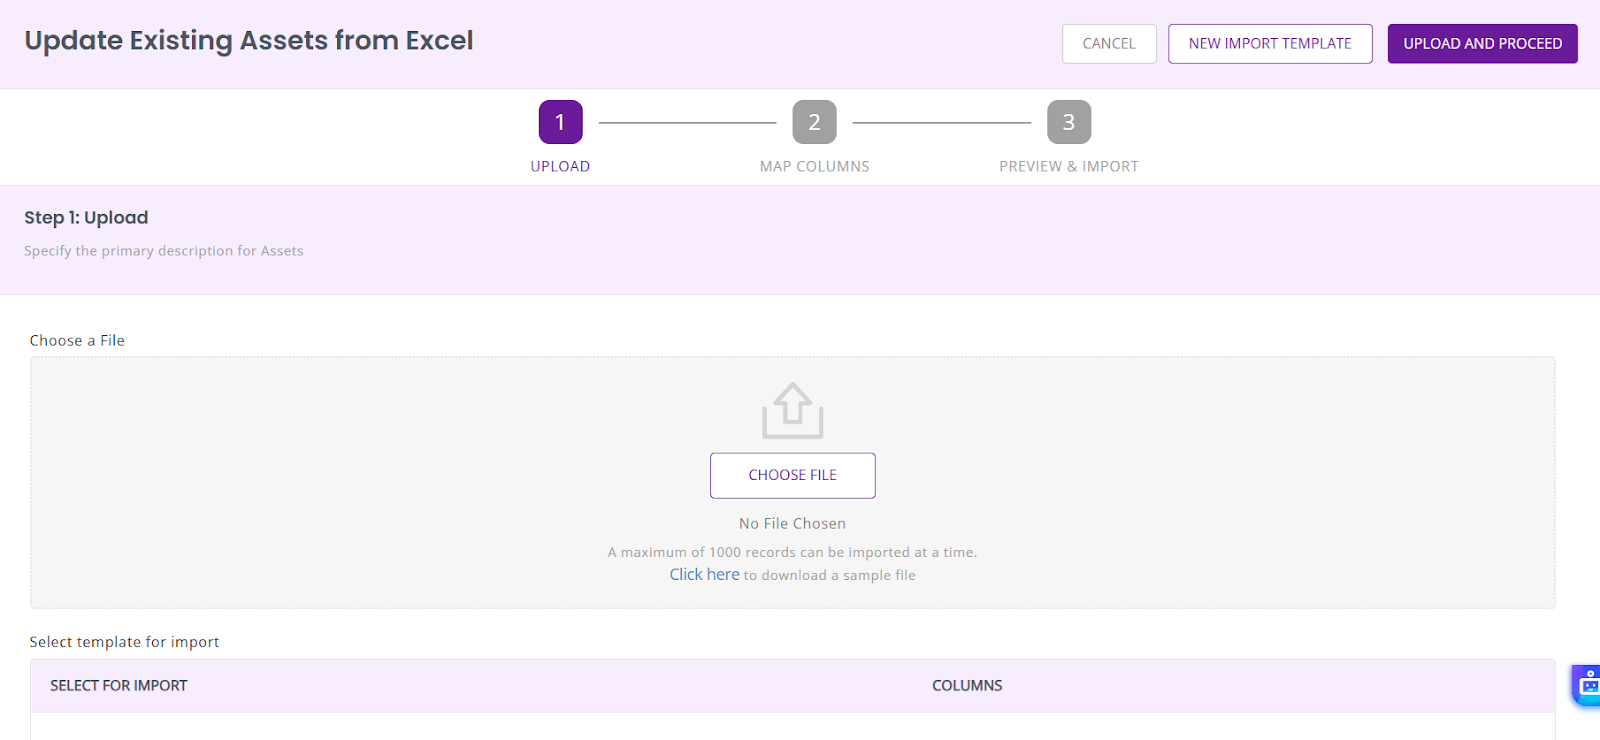Go to the PREVIEW & IMPORT step label
This screenshot has height=740, width=1600.
[1068, 167]
